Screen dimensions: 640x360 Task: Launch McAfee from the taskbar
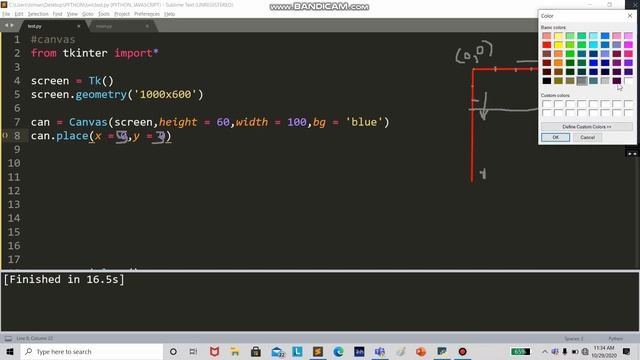click(214, 351)
